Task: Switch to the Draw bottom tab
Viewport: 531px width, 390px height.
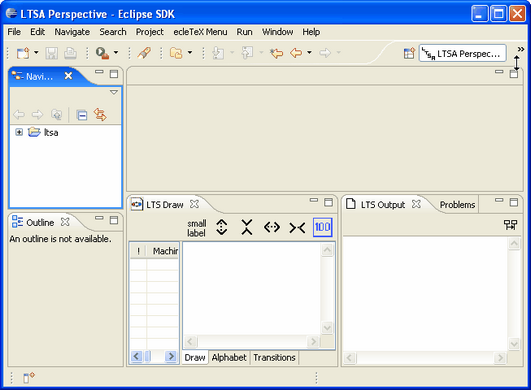Action: pos(195,358)
